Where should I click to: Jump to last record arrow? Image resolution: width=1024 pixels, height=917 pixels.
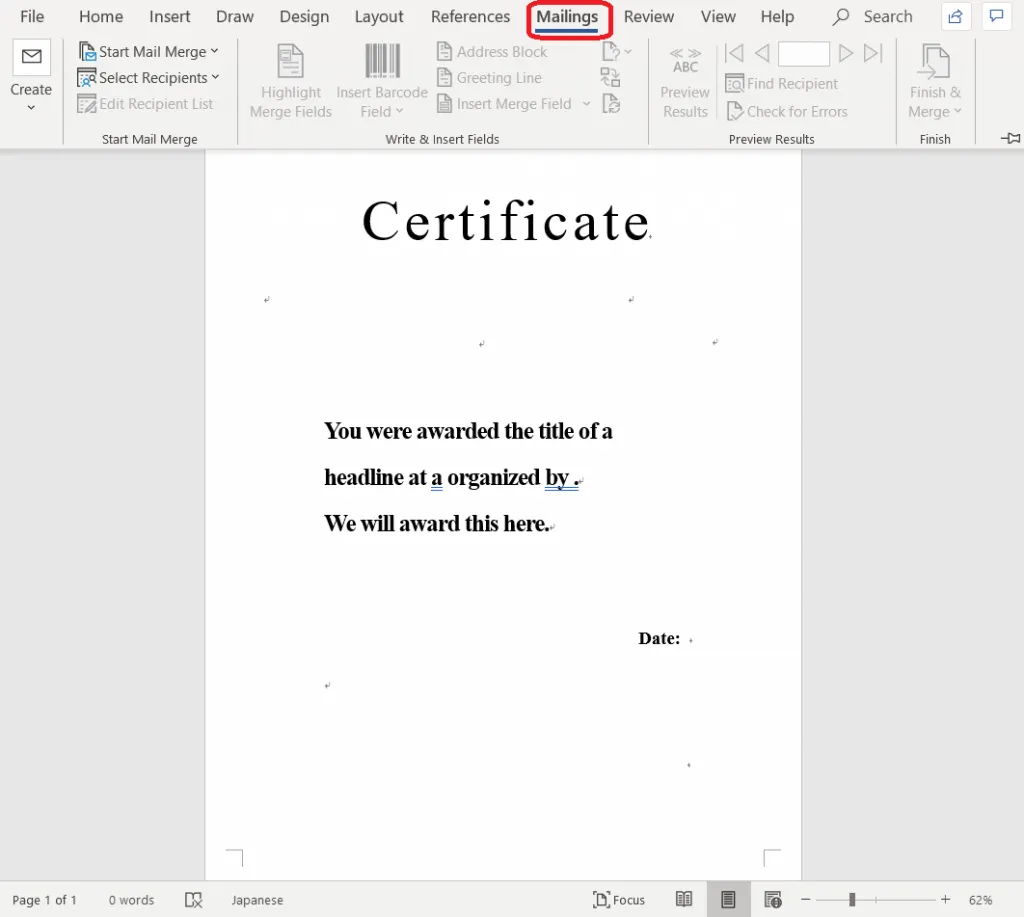pos(873,53)
